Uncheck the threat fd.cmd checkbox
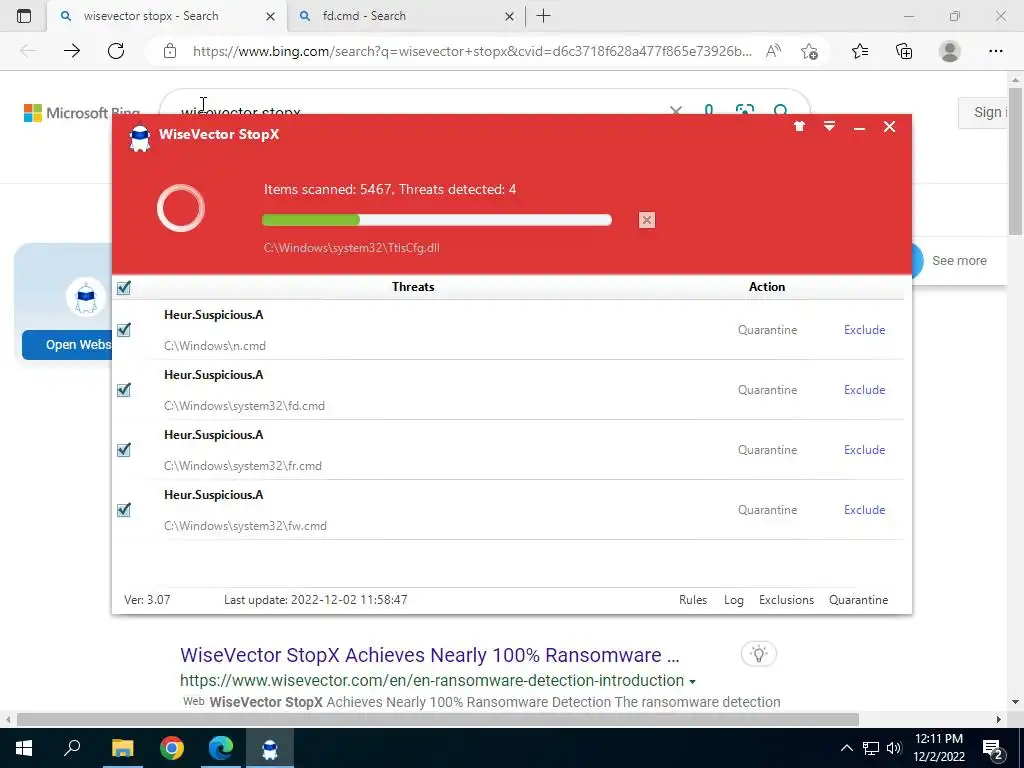 [x=123, y=390]
